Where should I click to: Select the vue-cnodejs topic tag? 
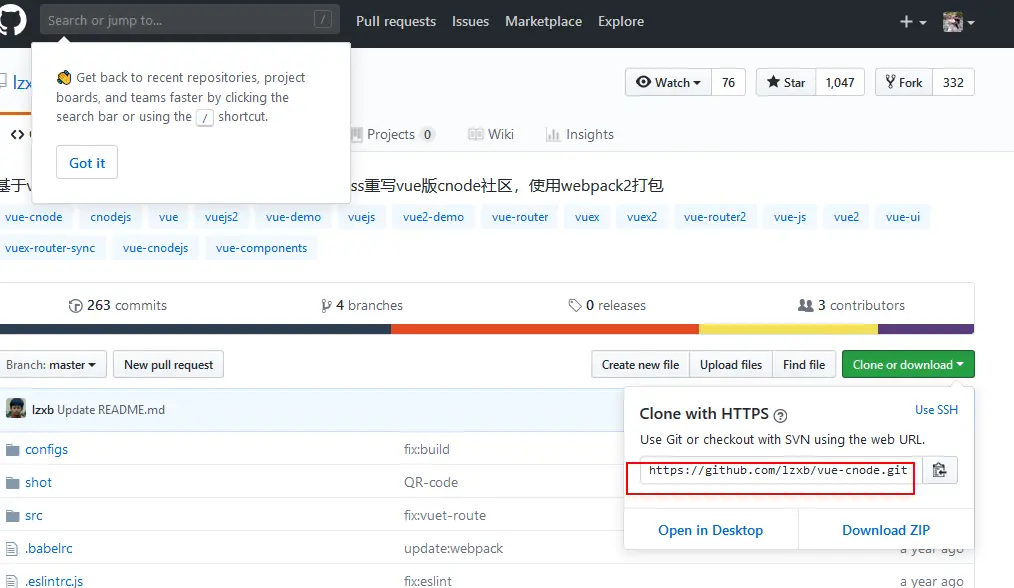coord(155,248)
